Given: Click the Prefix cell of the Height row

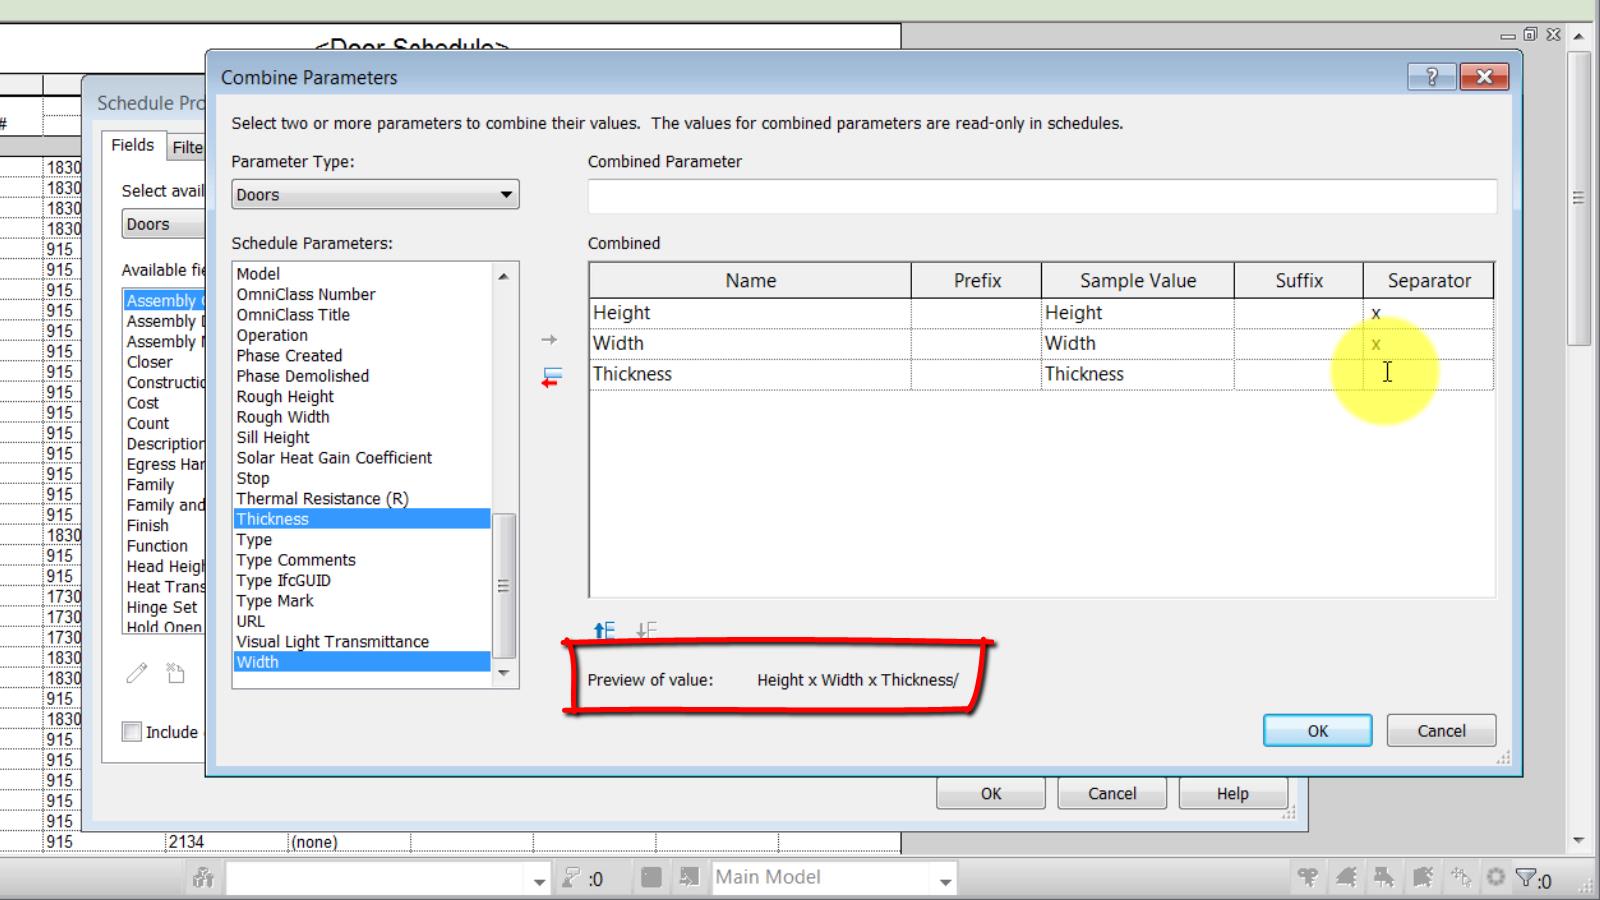Looking at the screenshot, I should [x=976, y=313].
